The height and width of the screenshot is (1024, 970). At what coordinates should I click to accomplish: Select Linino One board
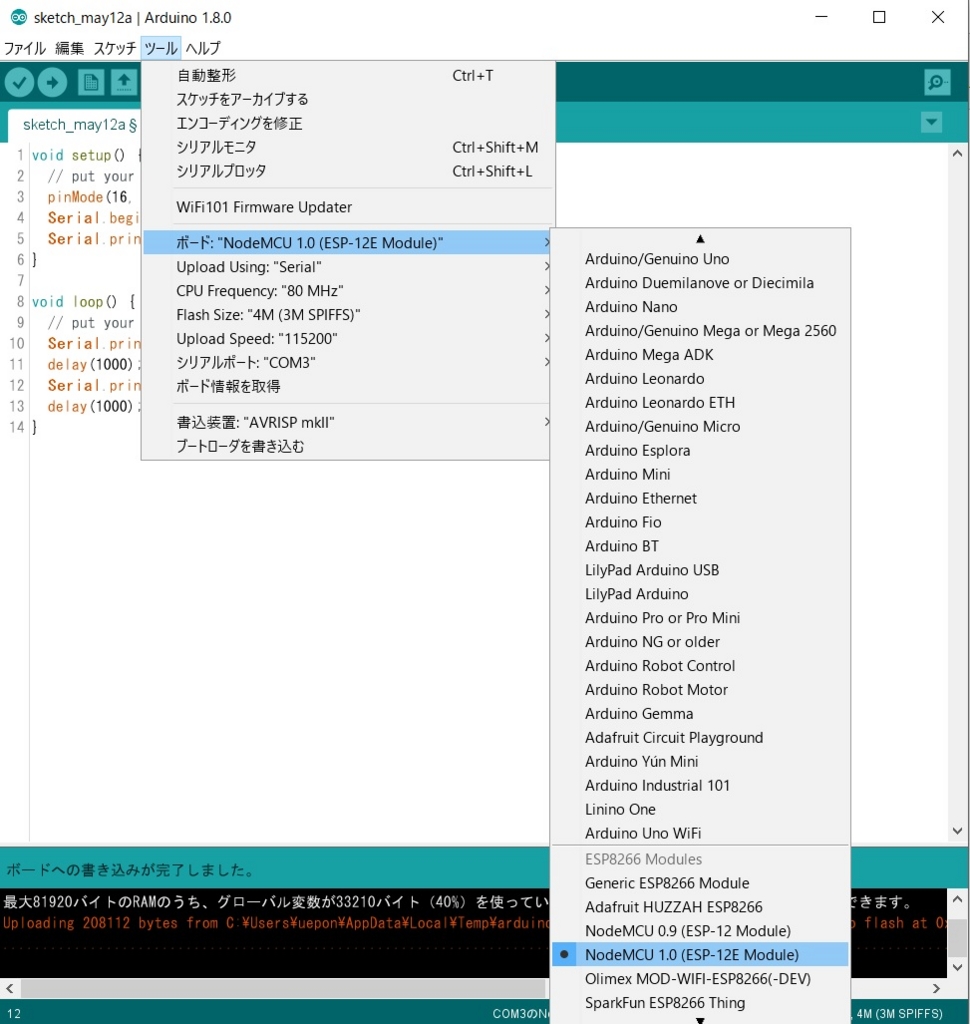pos(700,809)
